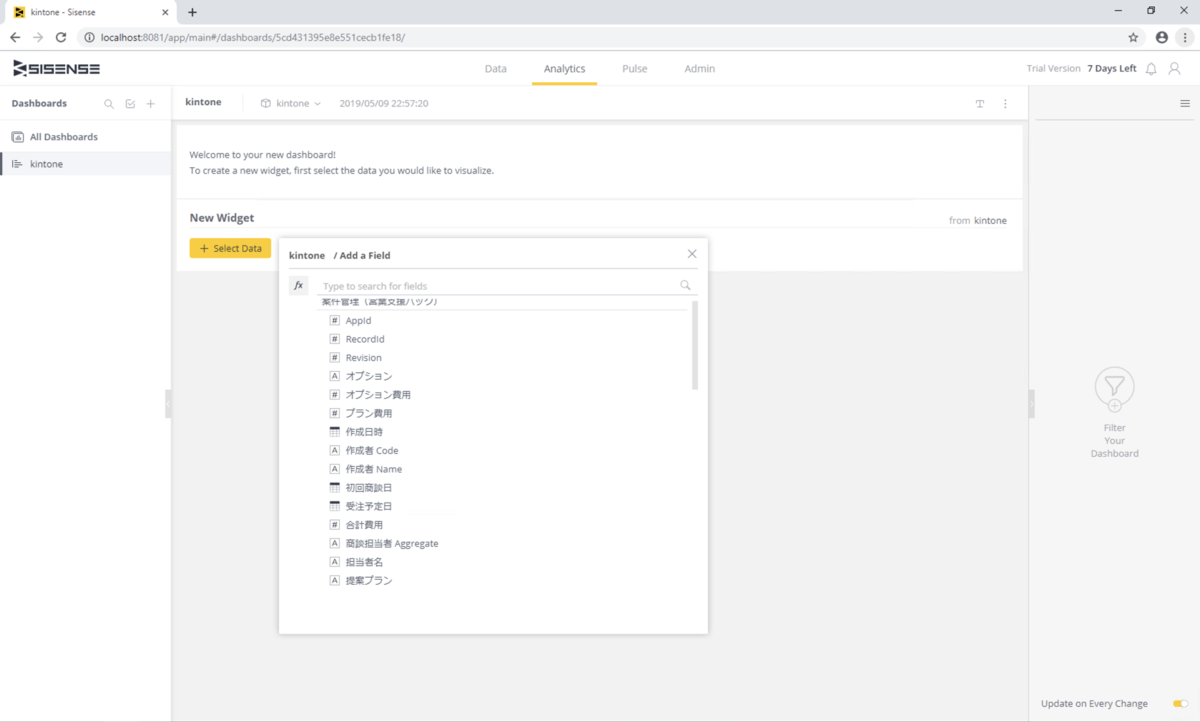1200x722 pixels.
Task: Click the kintone dashboard title
Action: [x=203, y=103]
